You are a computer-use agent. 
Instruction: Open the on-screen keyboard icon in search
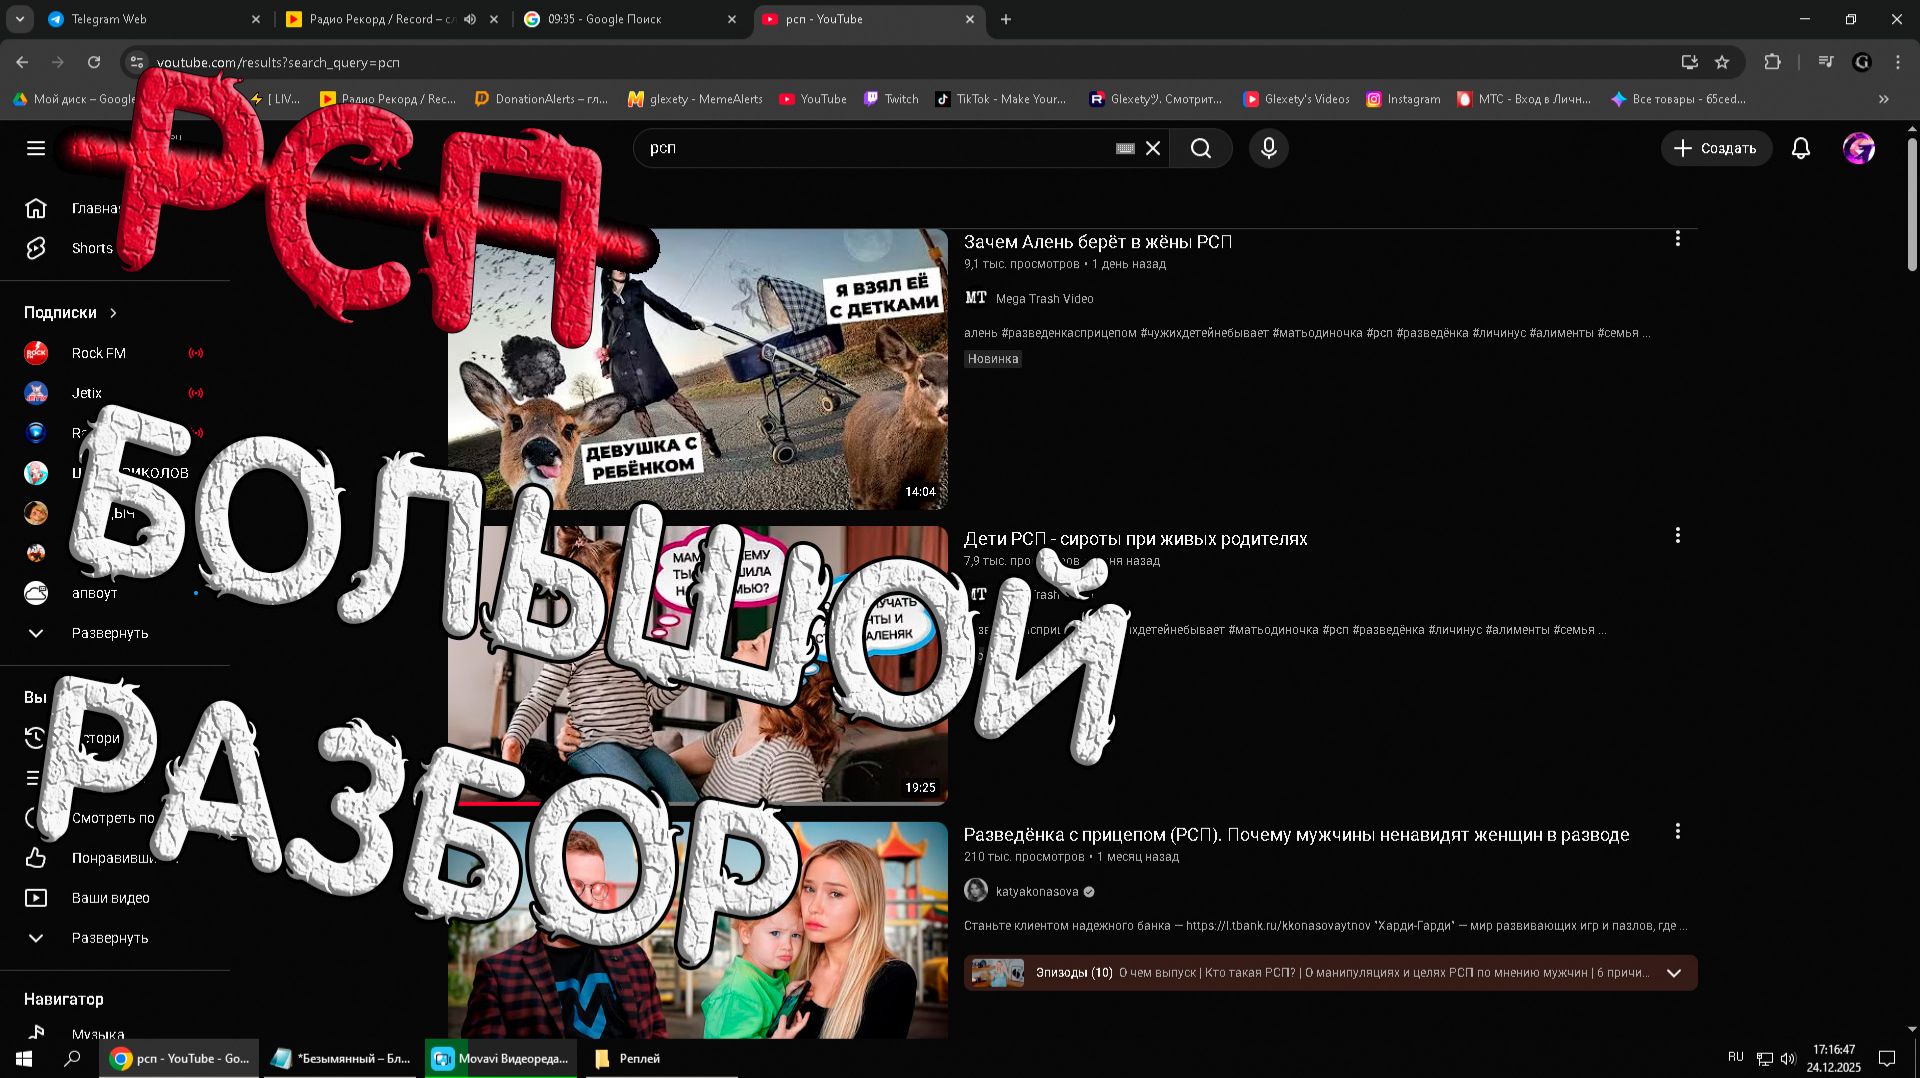(x=1125, y=148)
